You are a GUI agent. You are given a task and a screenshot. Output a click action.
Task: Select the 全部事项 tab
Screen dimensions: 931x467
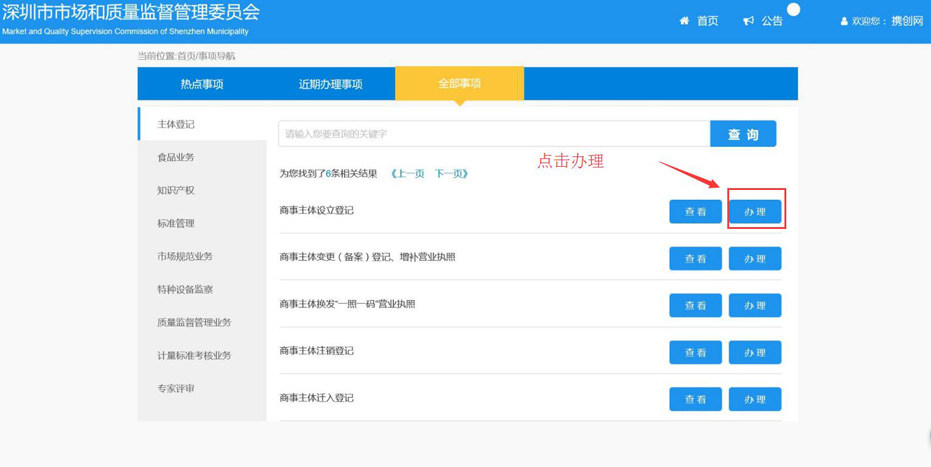click(459, 84)
